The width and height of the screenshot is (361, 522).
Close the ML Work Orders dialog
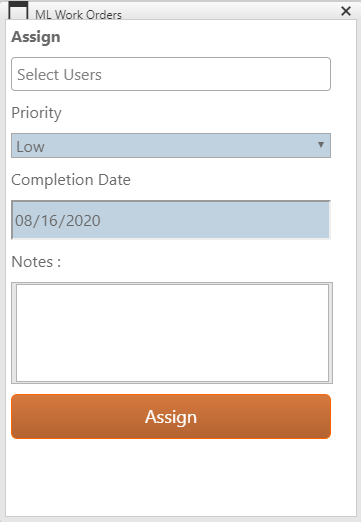coord(346,11)
